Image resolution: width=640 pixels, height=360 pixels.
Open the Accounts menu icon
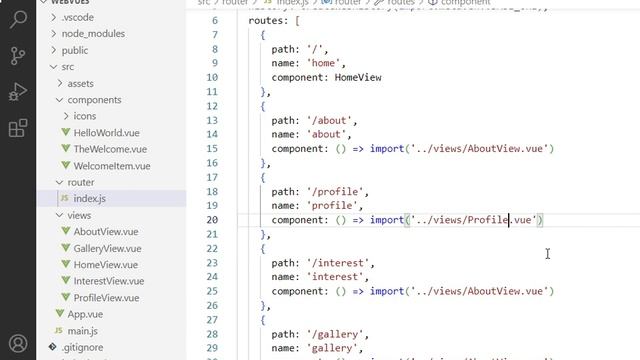tap(18, 343)
